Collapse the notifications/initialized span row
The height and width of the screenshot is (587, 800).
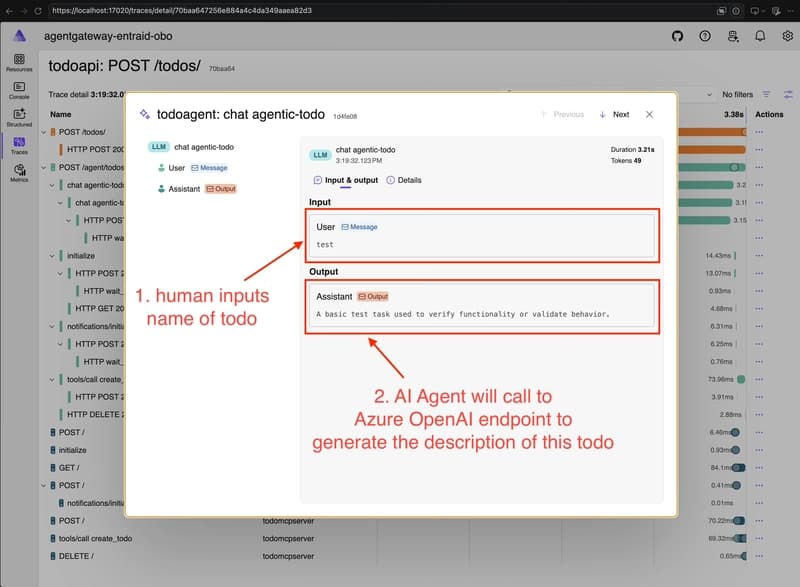pos(52,326)
